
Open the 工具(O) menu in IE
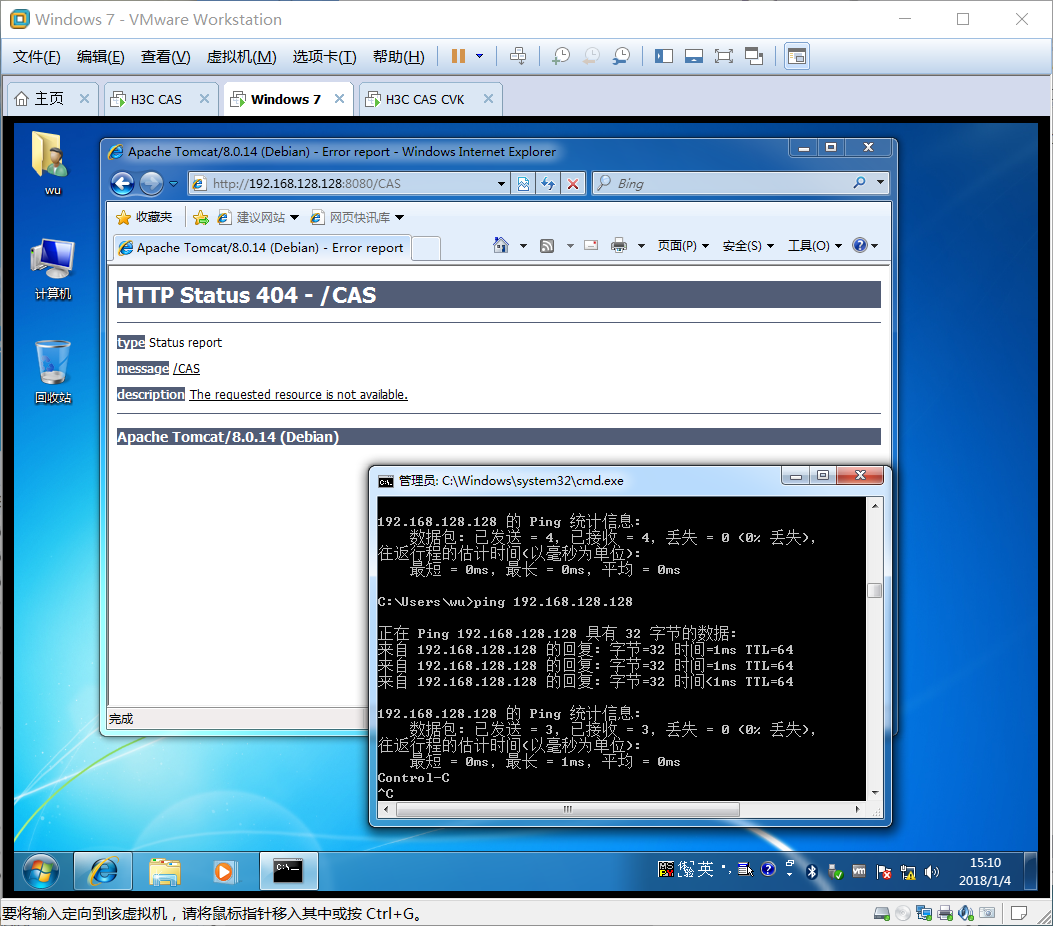[815, 246]
